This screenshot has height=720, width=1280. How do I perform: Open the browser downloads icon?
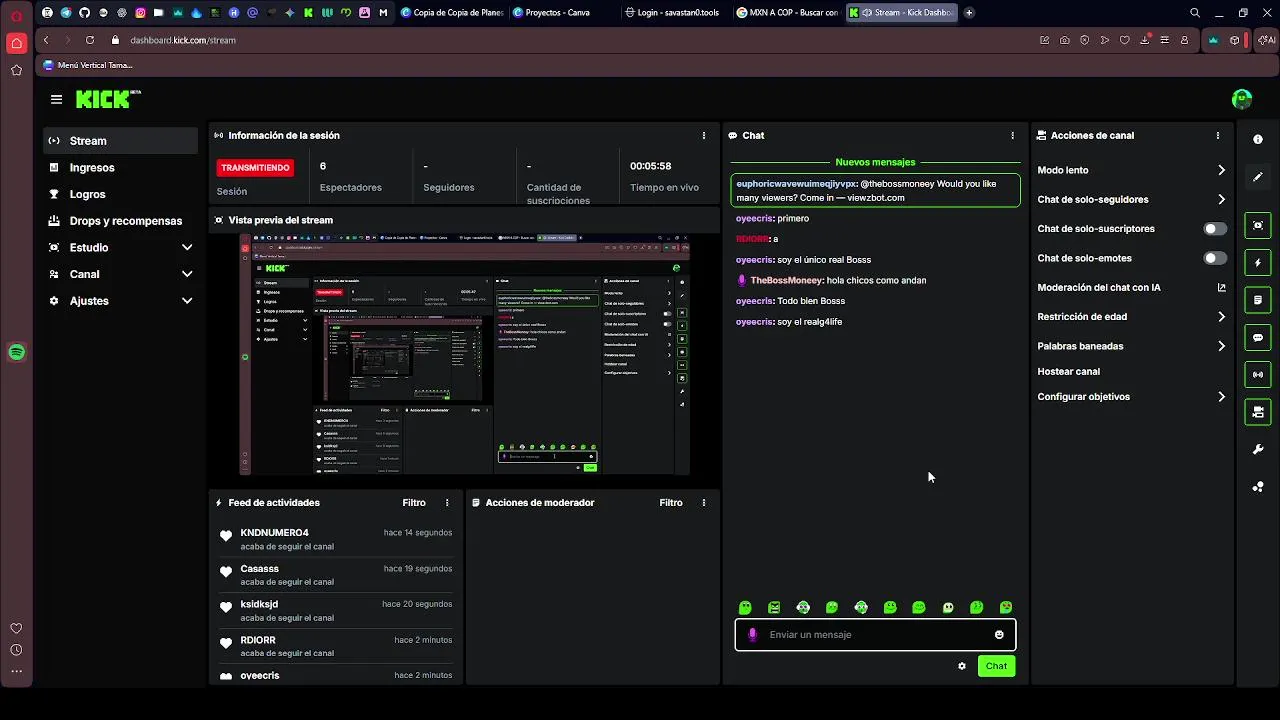(1145, 40)
